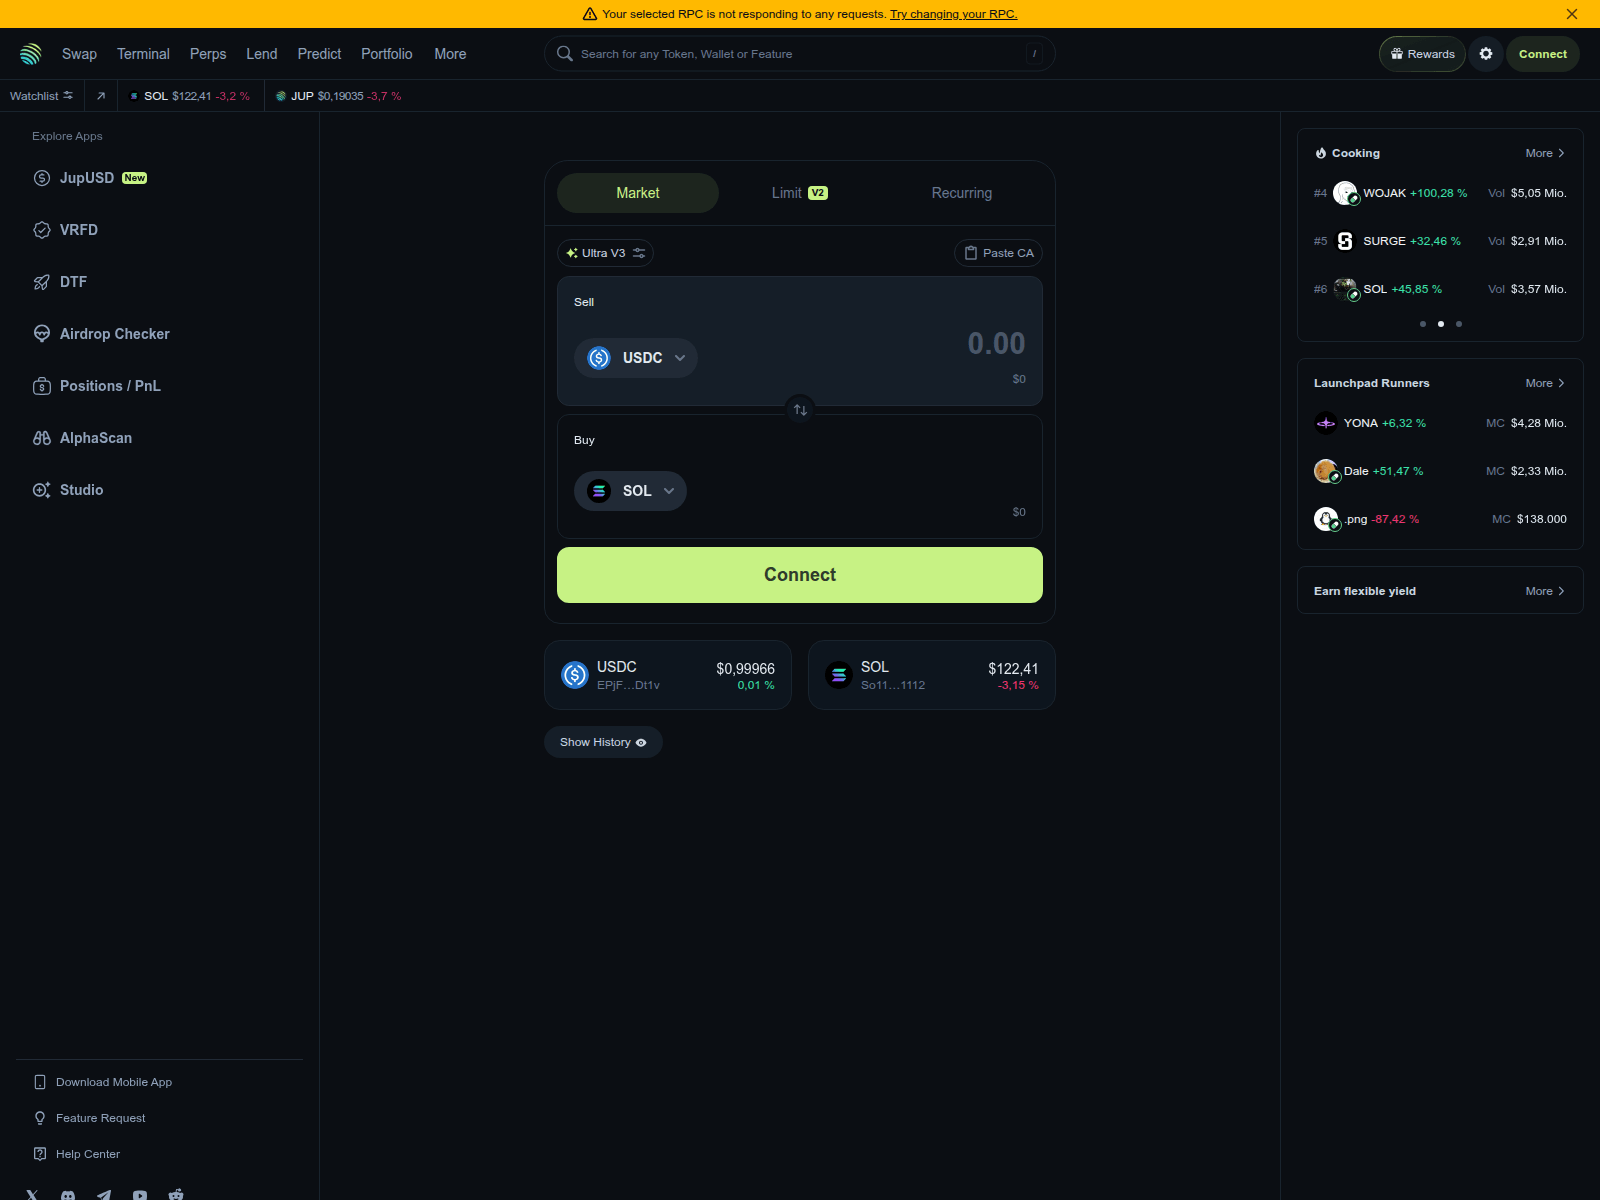Open Studio app
The image size is (1600, 1200).
pyautogui.click(x=68, y=490)
